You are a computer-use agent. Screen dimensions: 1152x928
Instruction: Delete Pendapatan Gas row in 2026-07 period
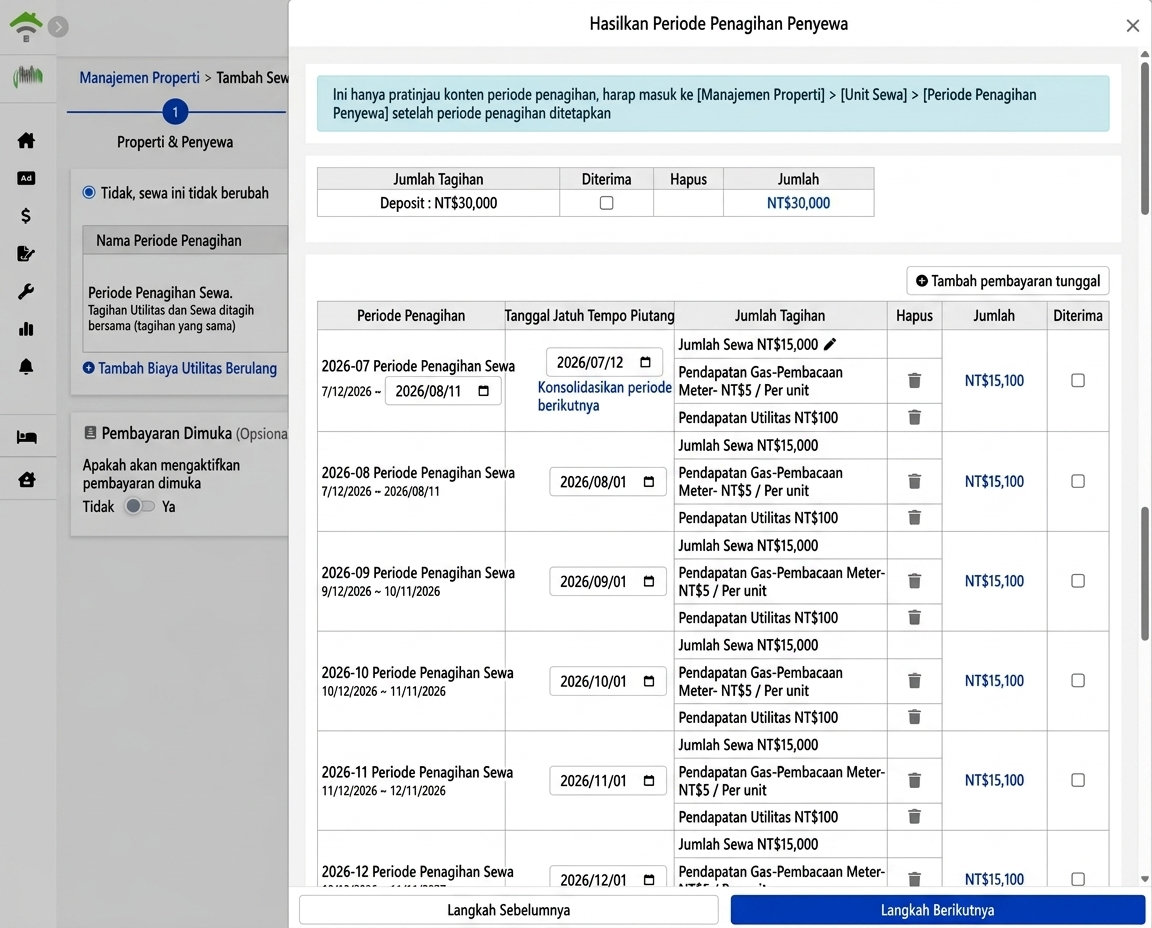[x=915, y=381]
